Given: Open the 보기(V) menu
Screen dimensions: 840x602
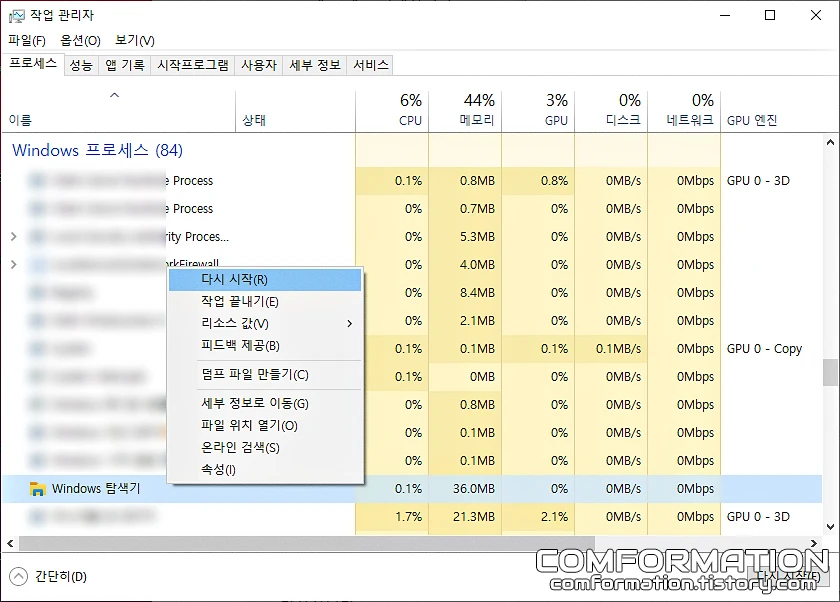Looking at the screenshot, I should point(135,41).
